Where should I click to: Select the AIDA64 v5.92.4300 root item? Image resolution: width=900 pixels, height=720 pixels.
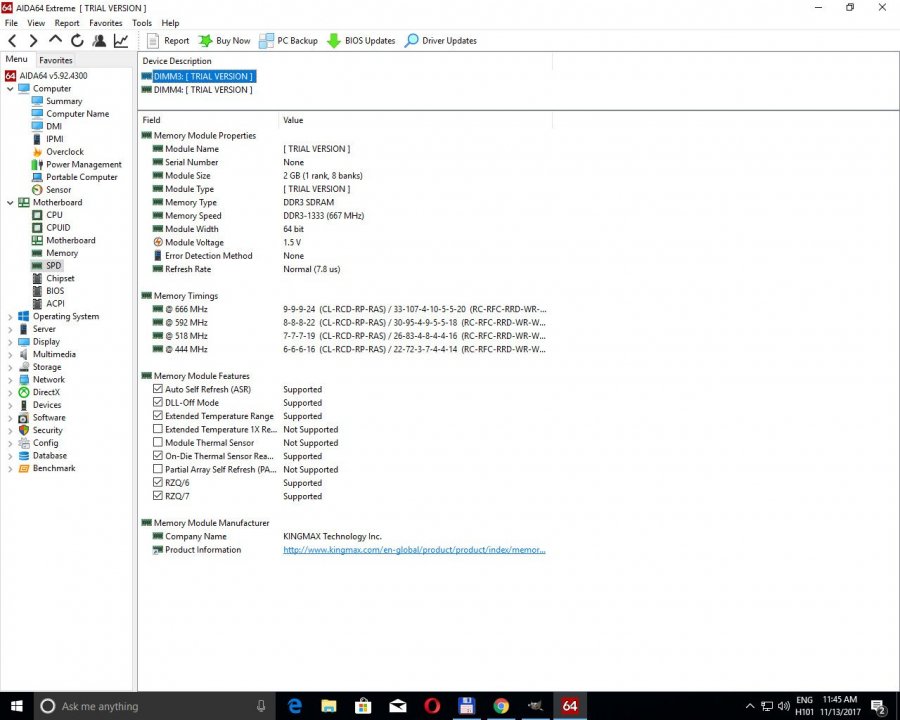tap(53, 76)
